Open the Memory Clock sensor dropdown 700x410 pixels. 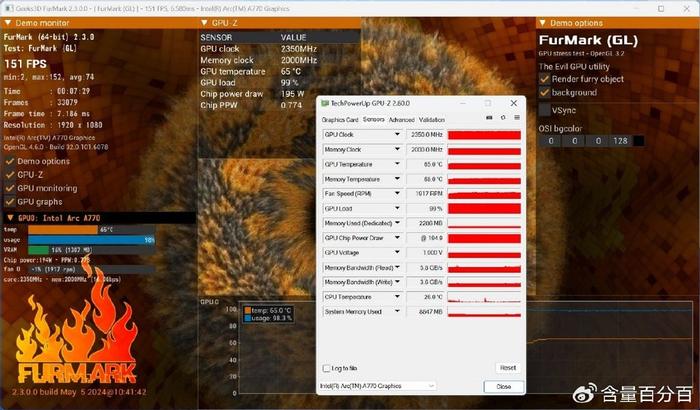point(397,149)
